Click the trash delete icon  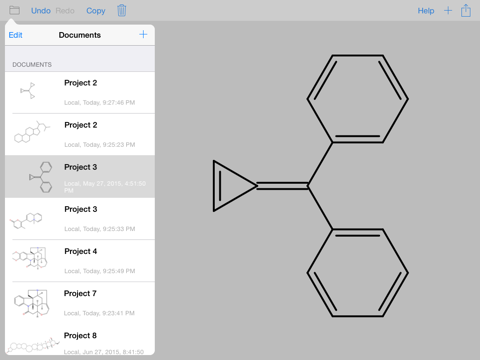click(122, 11)
